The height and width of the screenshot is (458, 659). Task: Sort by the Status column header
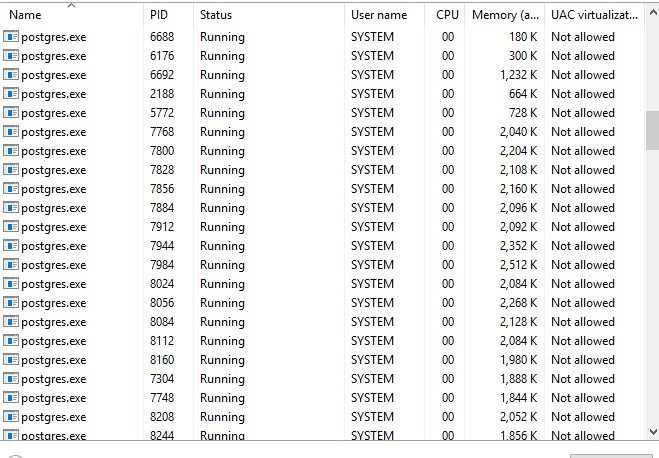(269, 15)
